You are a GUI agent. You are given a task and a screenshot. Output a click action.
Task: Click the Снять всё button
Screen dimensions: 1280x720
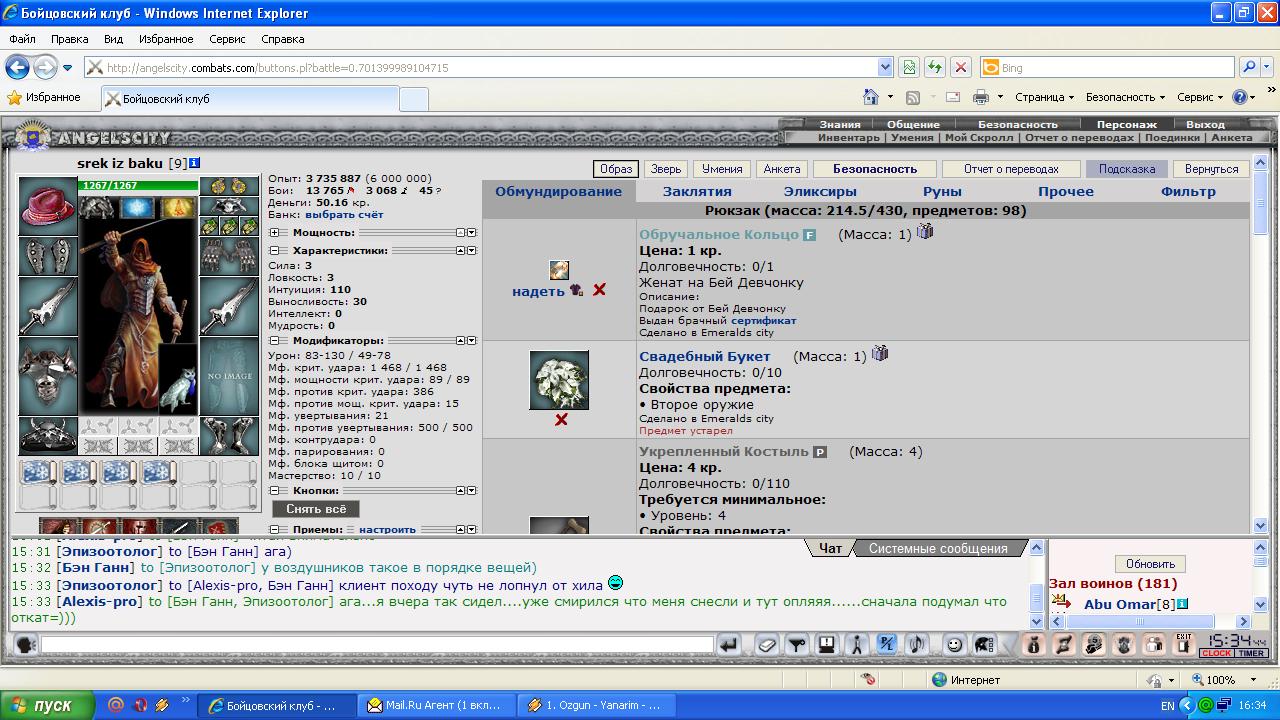point(316,509)
